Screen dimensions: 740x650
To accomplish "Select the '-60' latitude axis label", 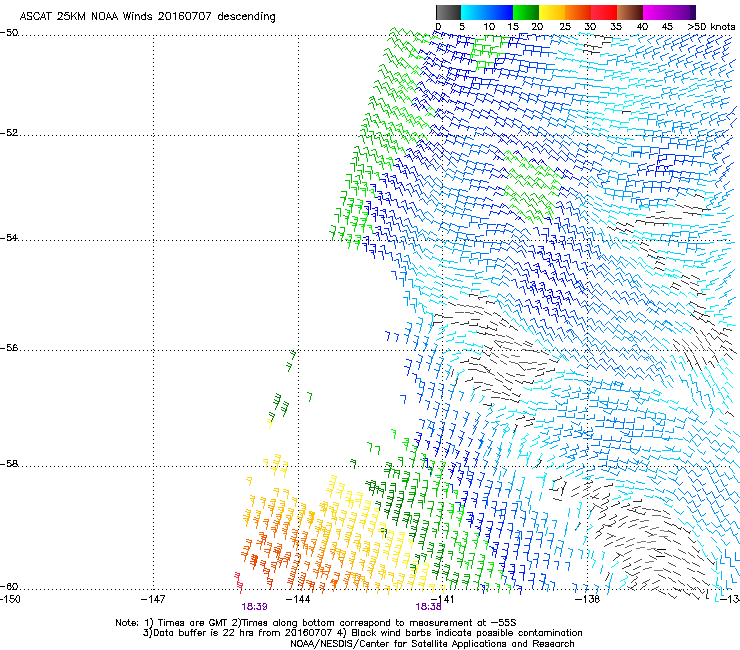I will 9,586.
